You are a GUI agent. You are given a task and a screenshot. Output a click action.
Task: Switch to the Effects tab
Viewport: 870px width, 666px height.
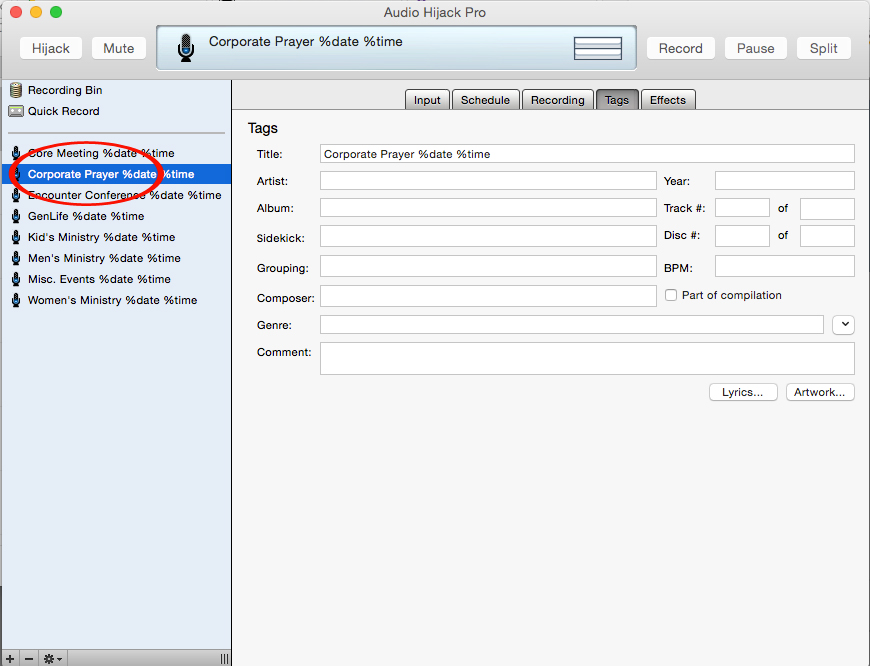point(668,100)
